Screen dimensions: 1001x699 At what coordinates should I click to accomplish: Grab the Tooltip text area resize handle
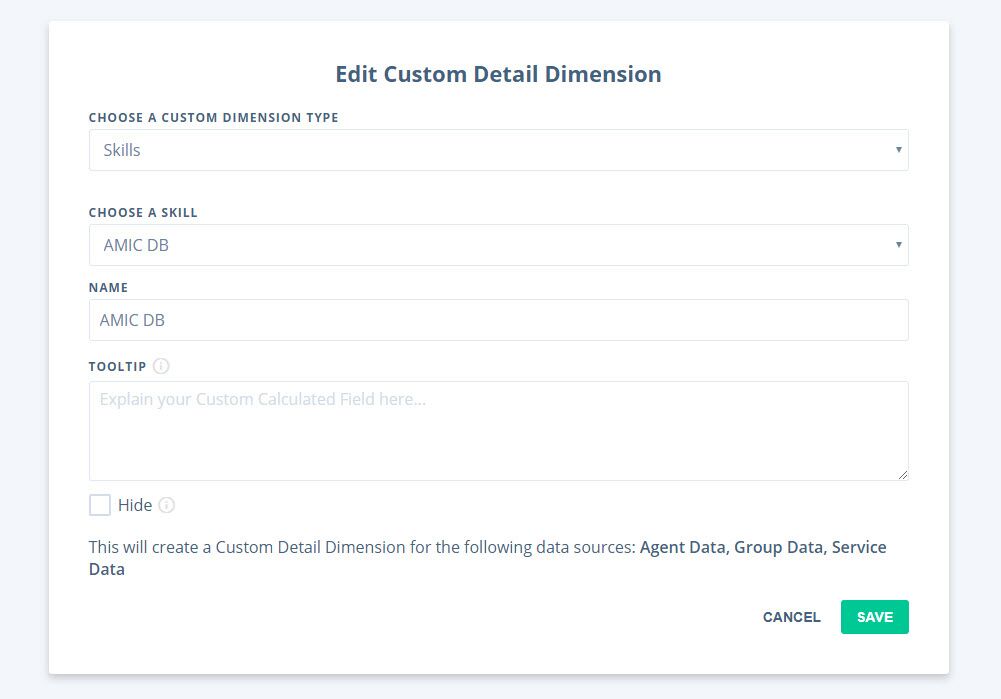point(902,474)
